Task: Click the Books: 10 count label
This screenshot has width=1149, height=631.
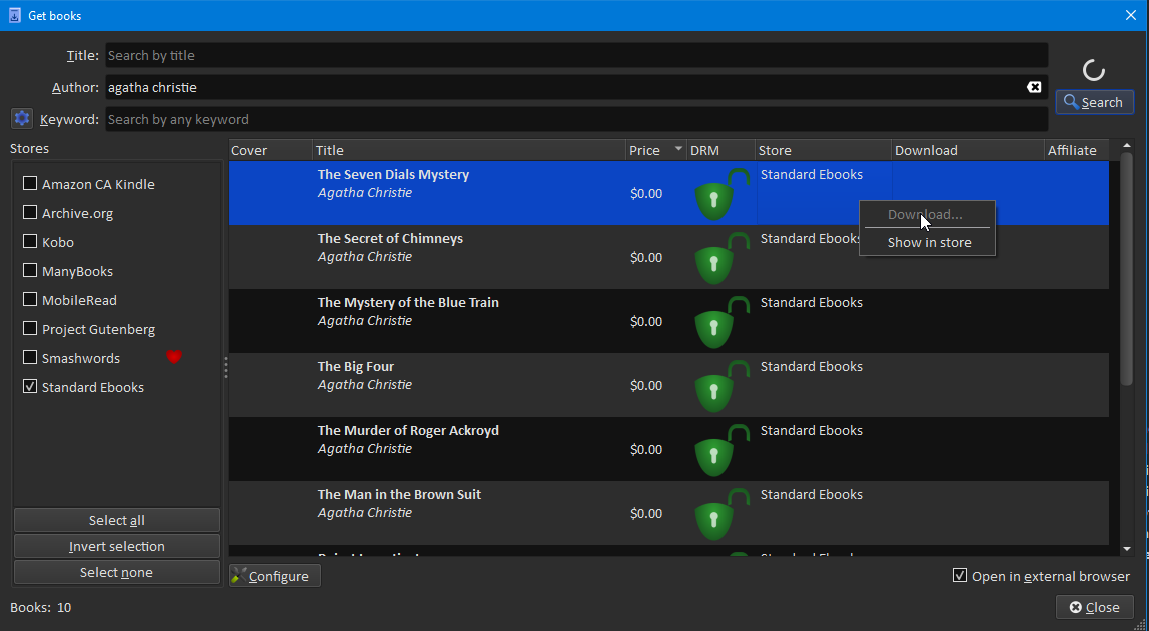Action: (40, 607)
